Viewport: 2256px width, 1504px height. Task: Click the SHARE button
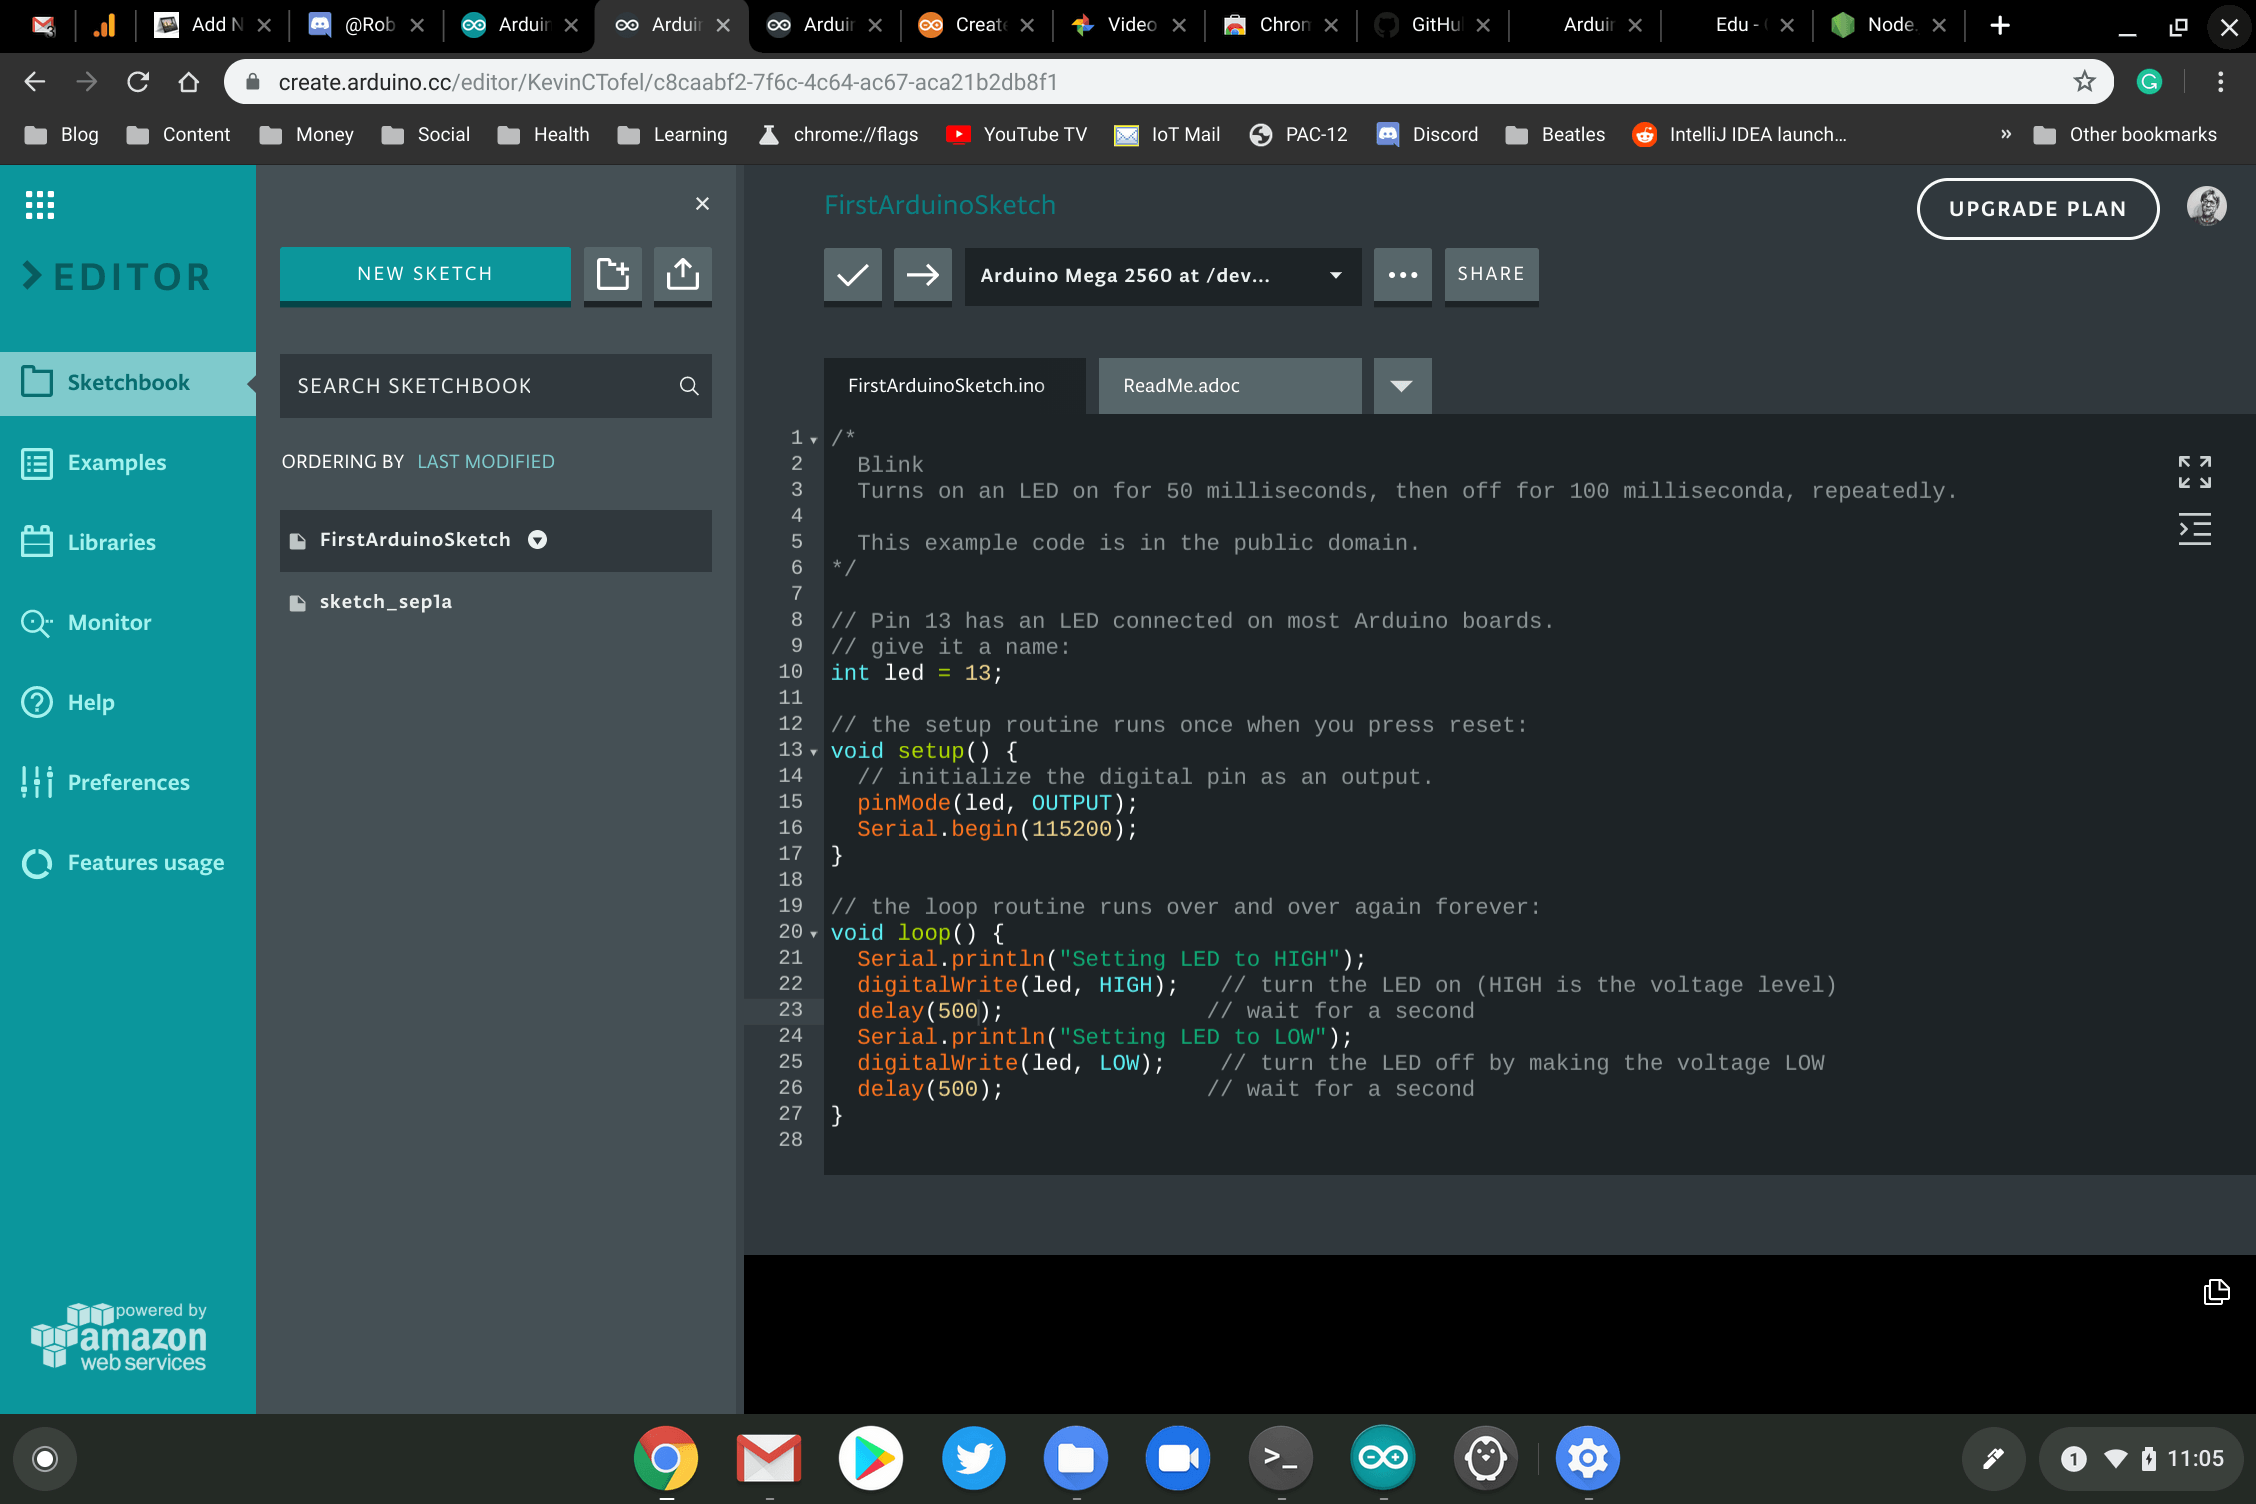(1491, 273)
